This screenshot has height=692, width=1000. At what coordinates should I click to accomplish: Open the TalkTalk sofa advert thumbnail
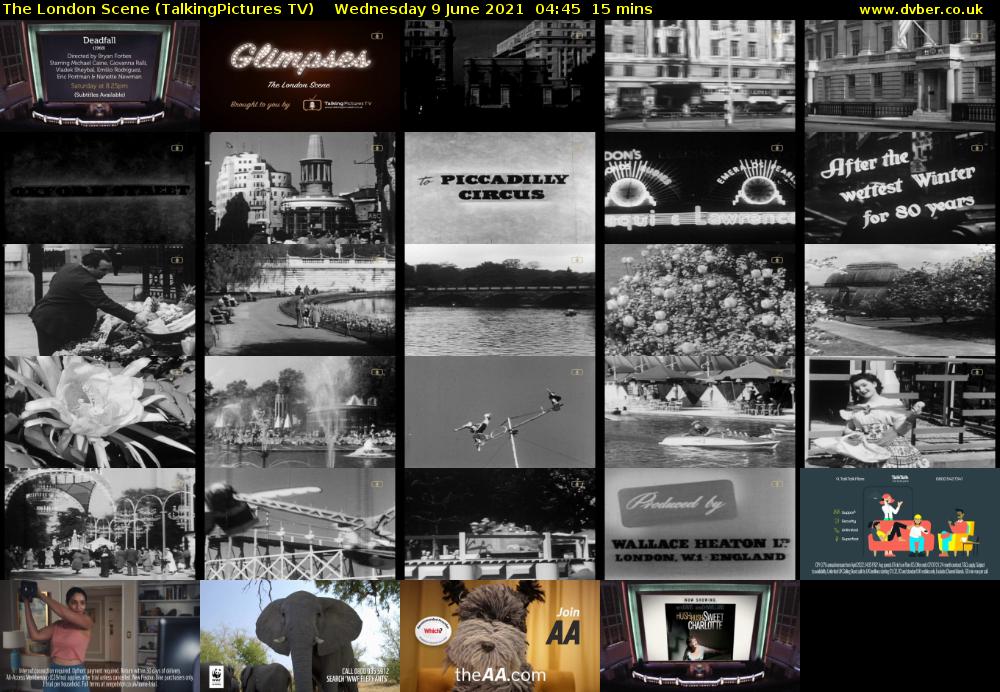[x=899, y=523]
